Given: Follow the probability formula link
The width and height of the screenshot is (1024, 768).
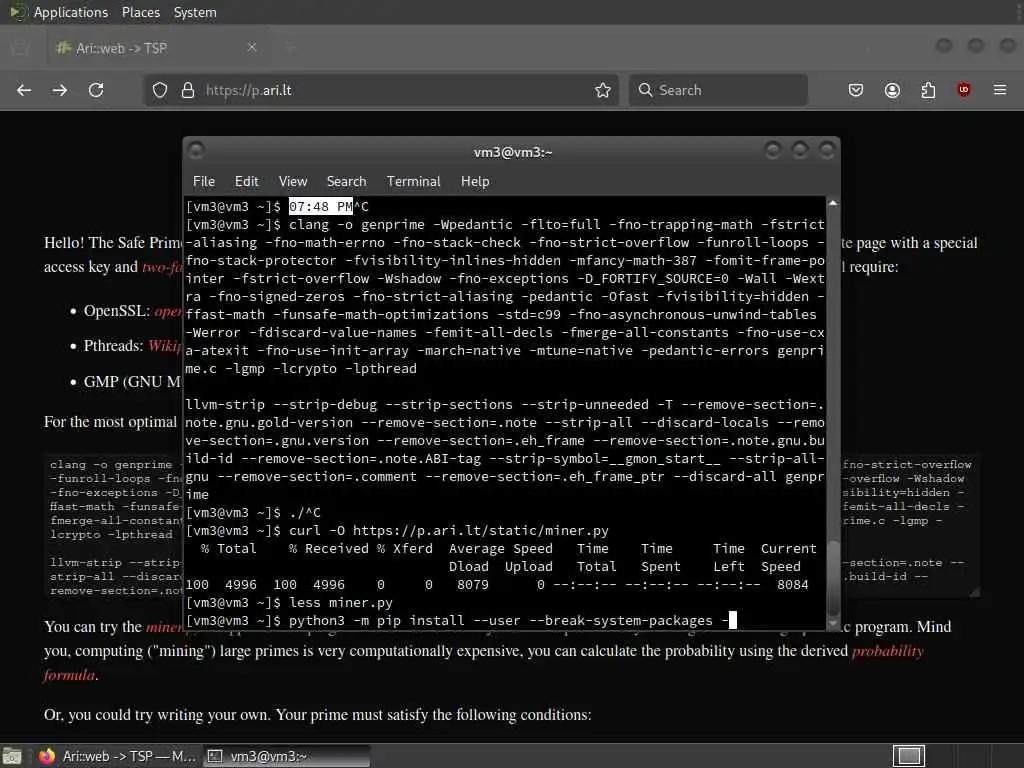Looking at the screenshot, I should point(888,651).
